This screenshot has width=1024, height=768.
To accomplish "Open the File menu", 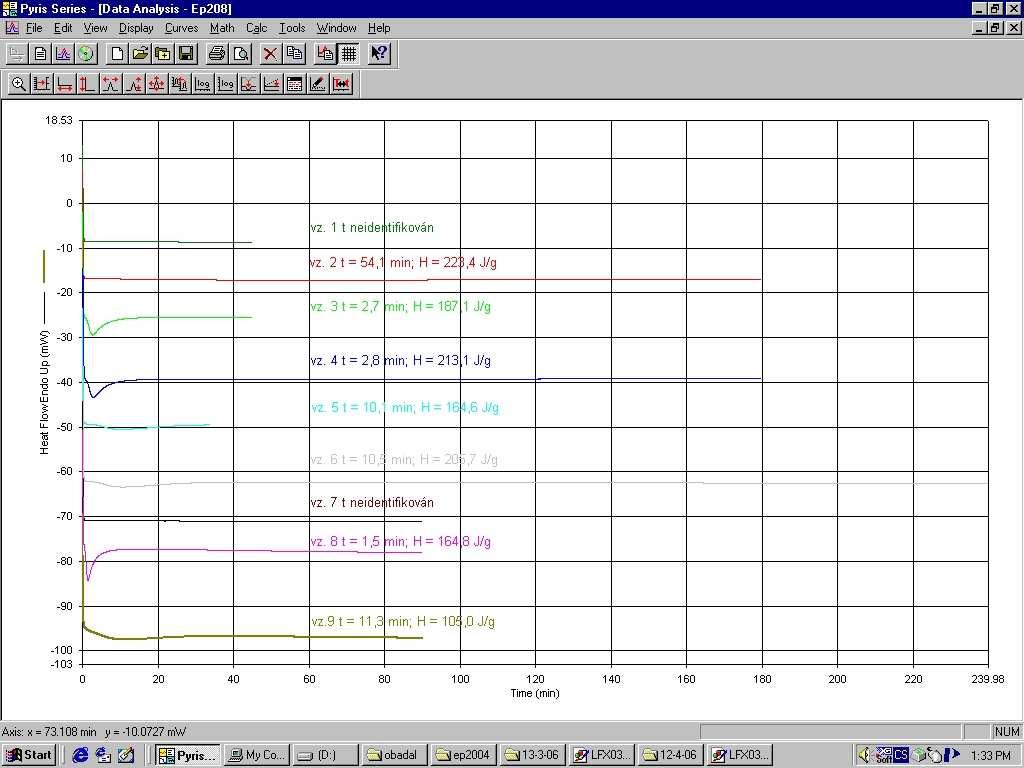I will 34,28.
